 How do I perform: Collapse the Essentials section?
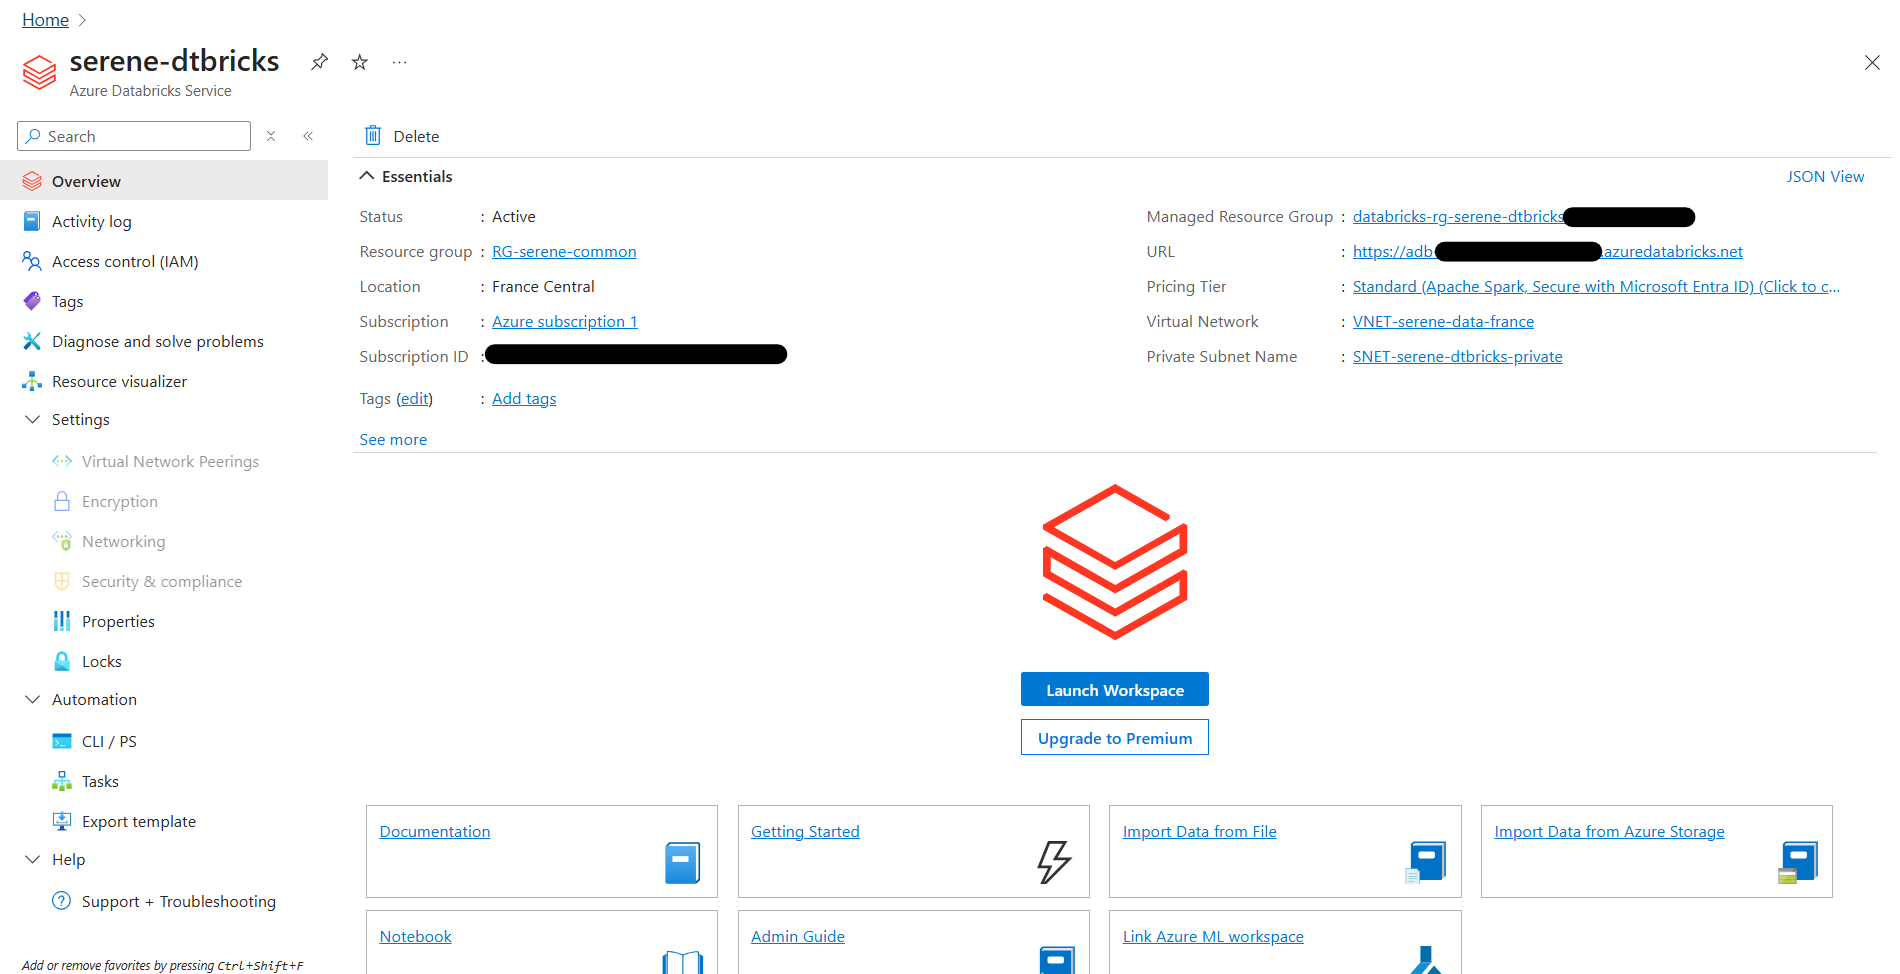click(x=367, y=176)
